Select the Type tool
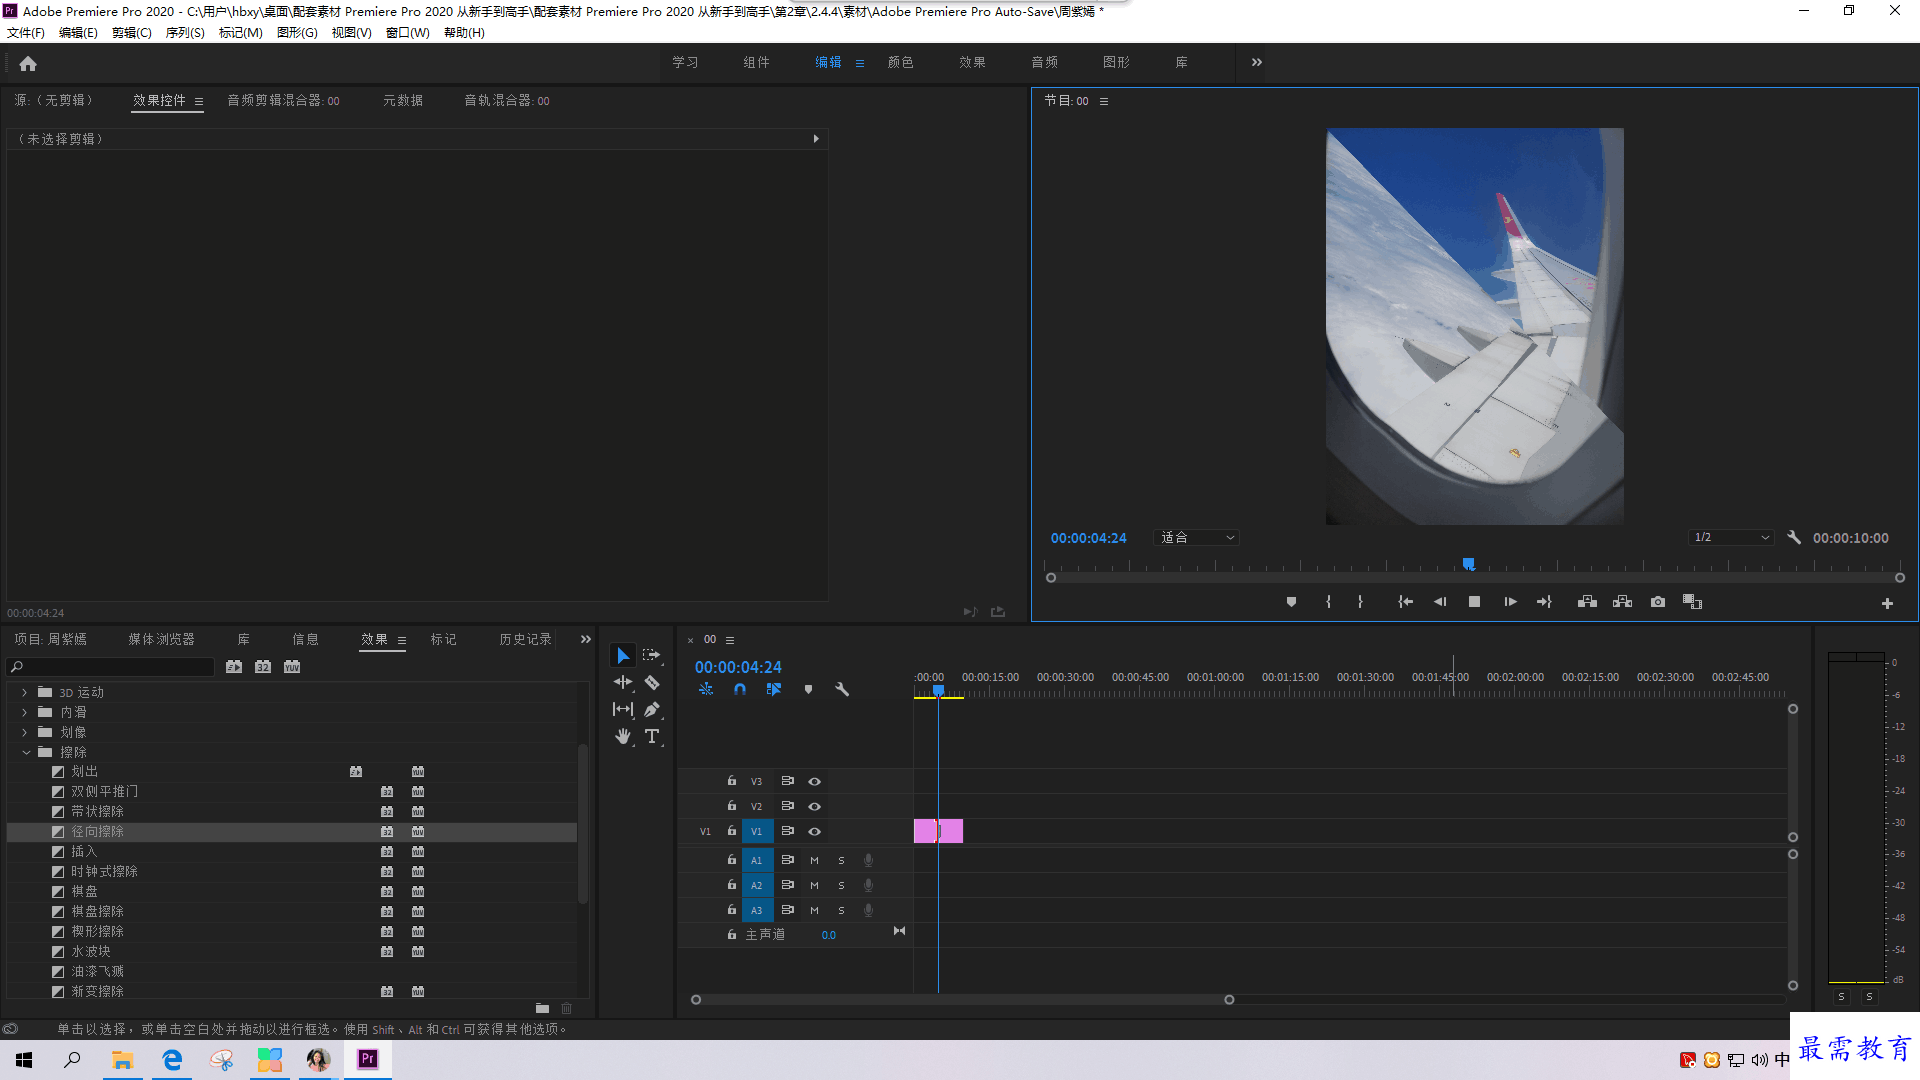The height and width of the screenshot is (1080, 1920). (x=652, y=736)
